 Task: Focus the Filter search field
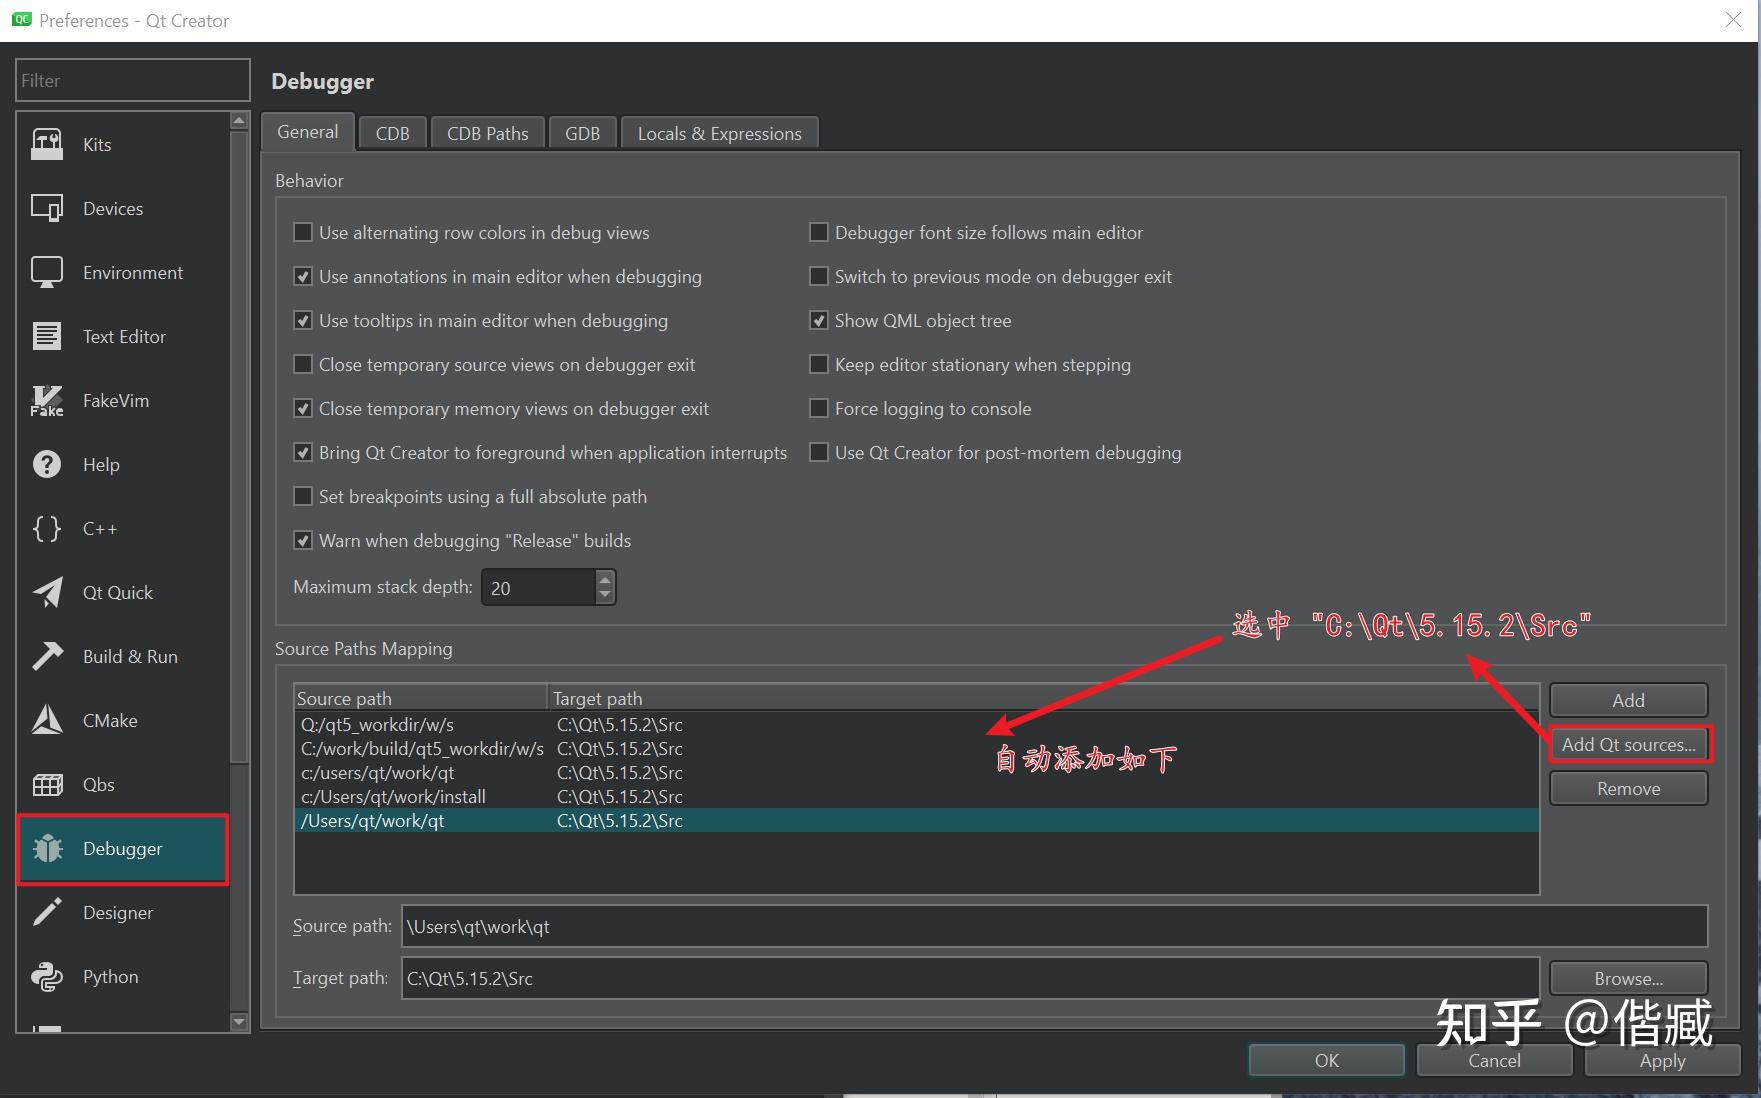tap(133, 81)
